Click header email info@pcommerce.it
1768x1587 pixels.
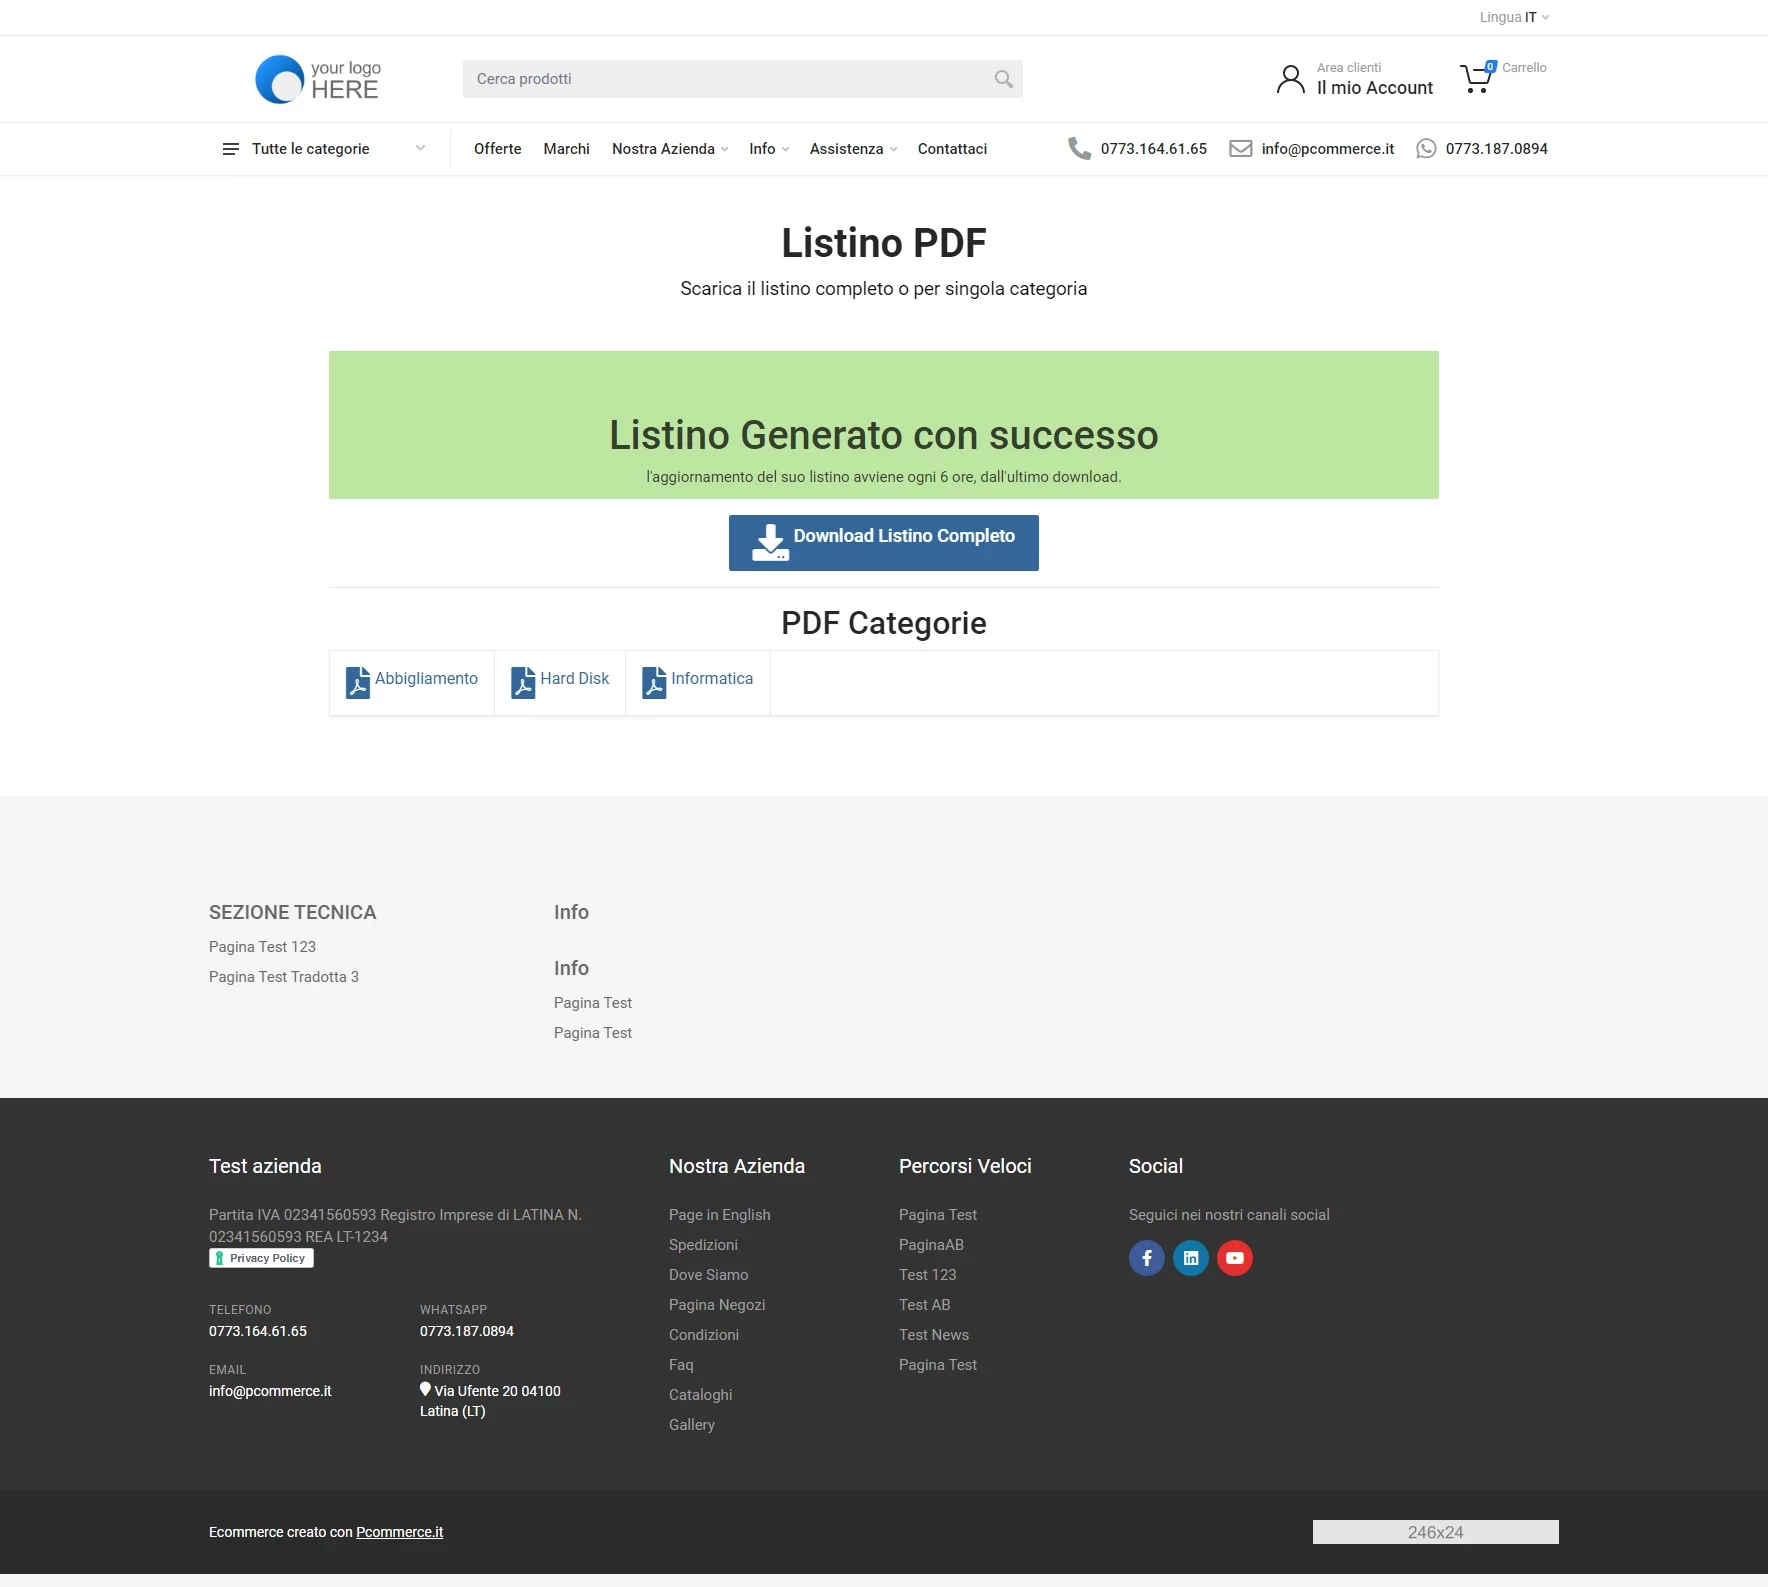point(1328,149)
